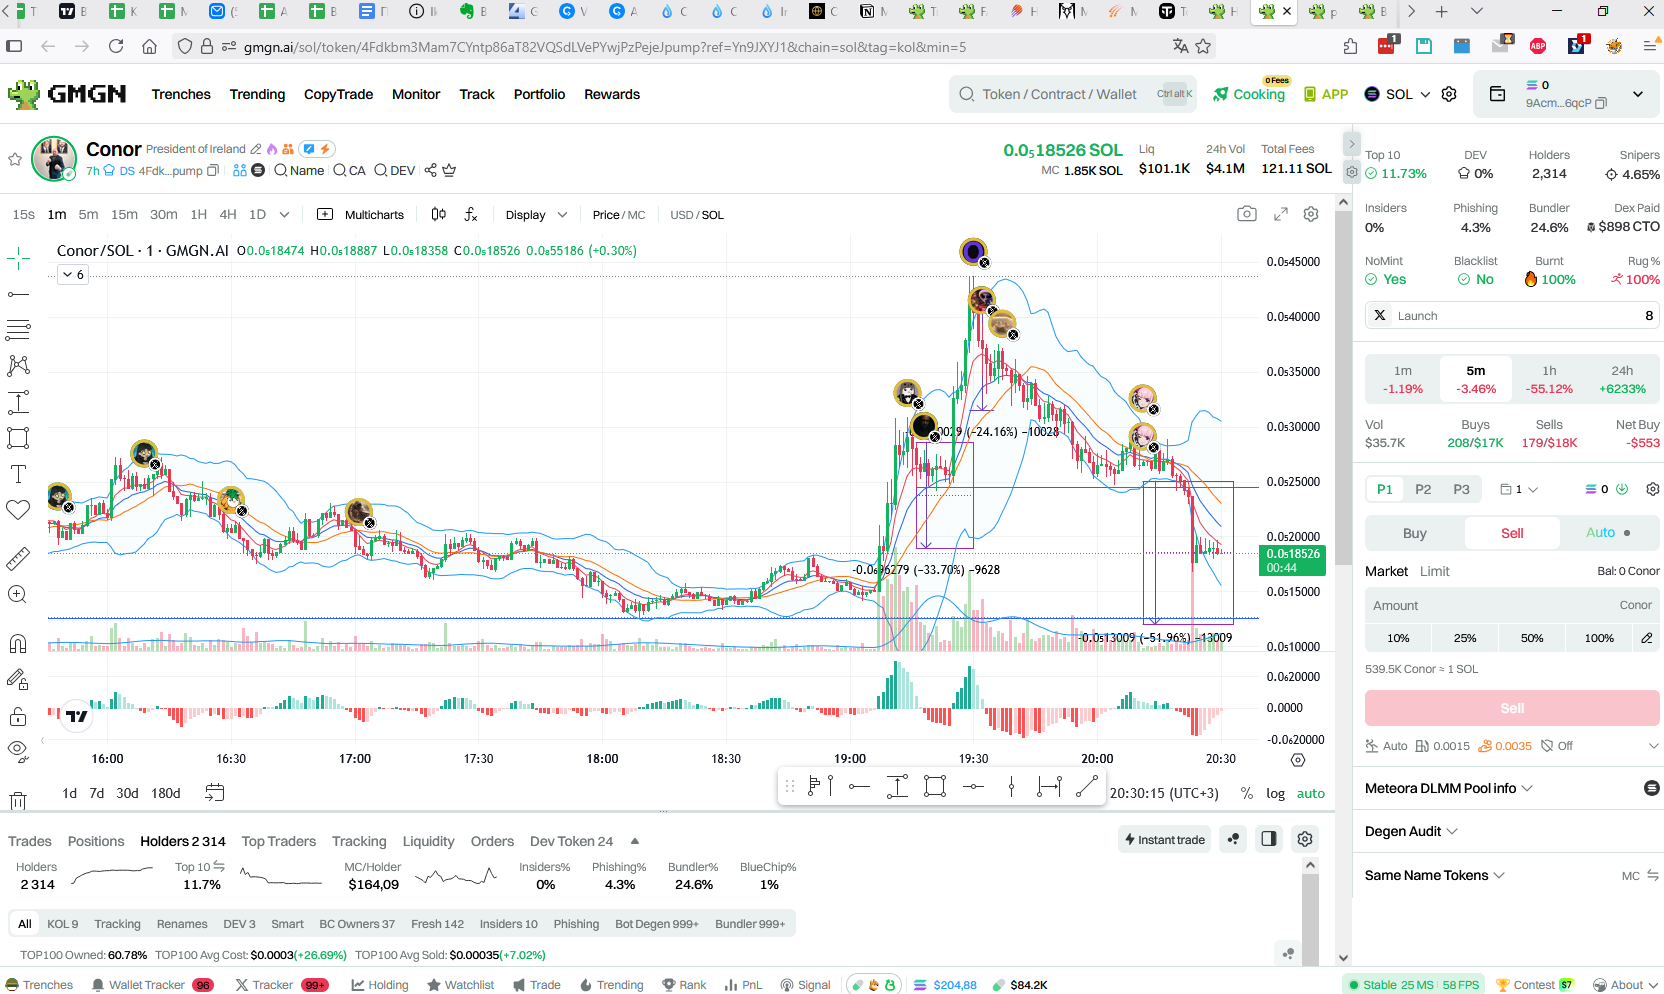Open the Display dropdown

pos(536,215)
